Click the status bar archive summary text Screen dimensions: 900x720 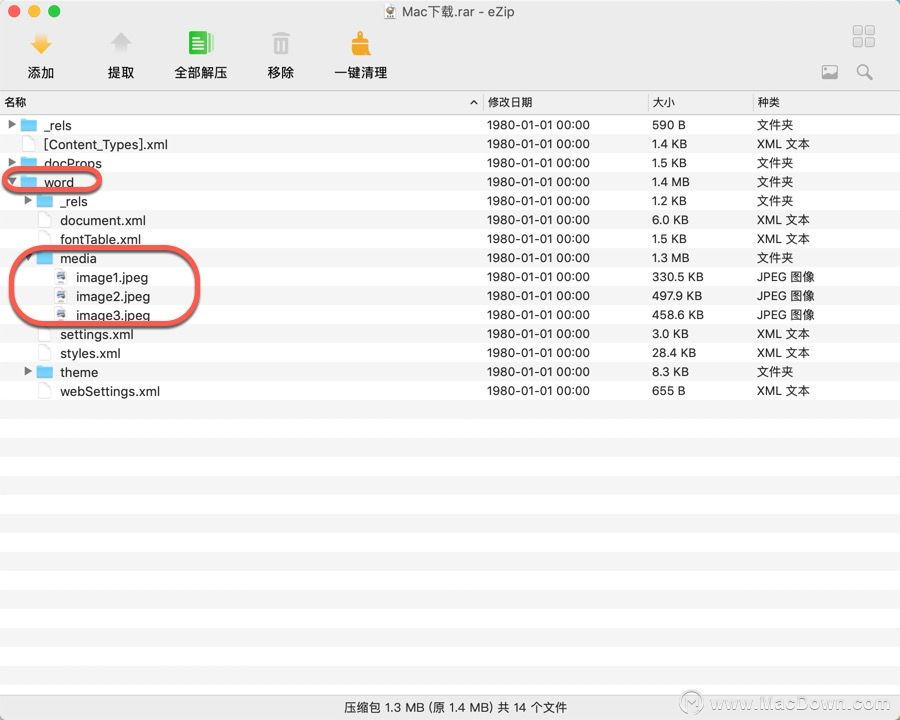(455, 707)
